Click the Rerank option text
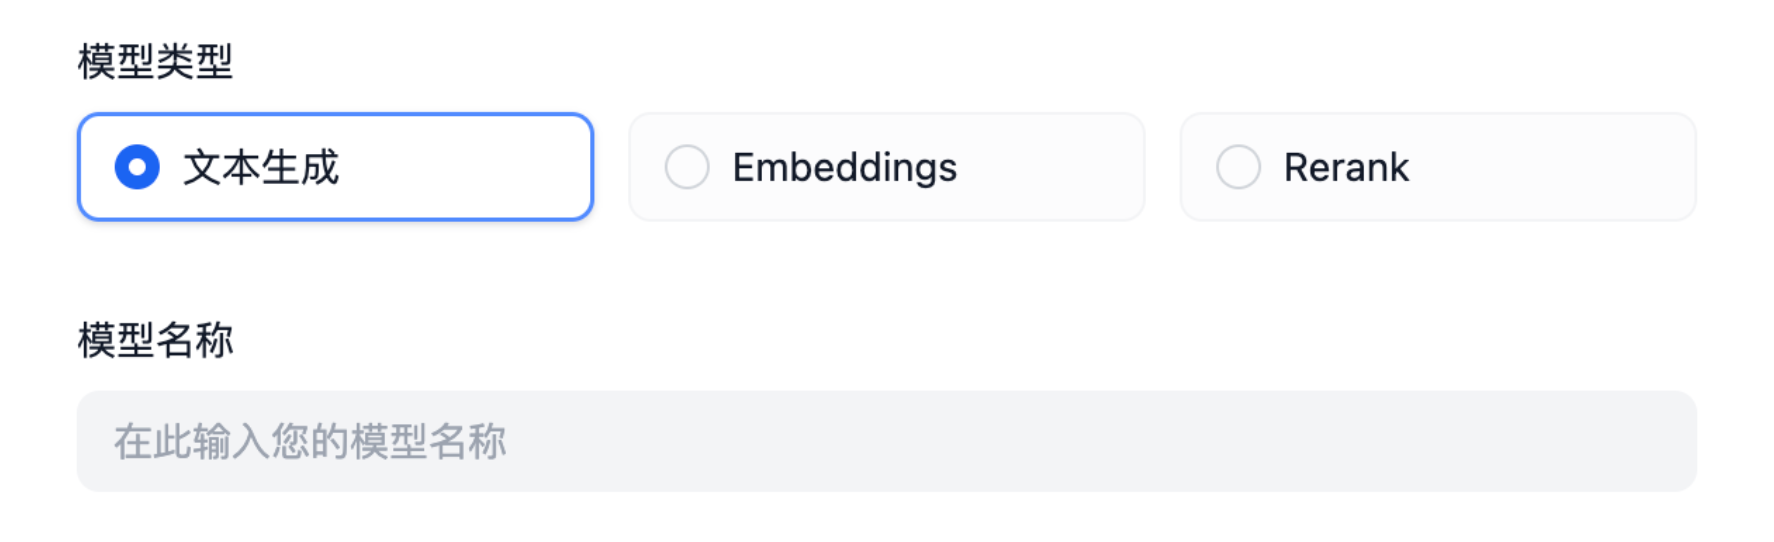Screen dimensions: 1774x542 pos(1346,167)
